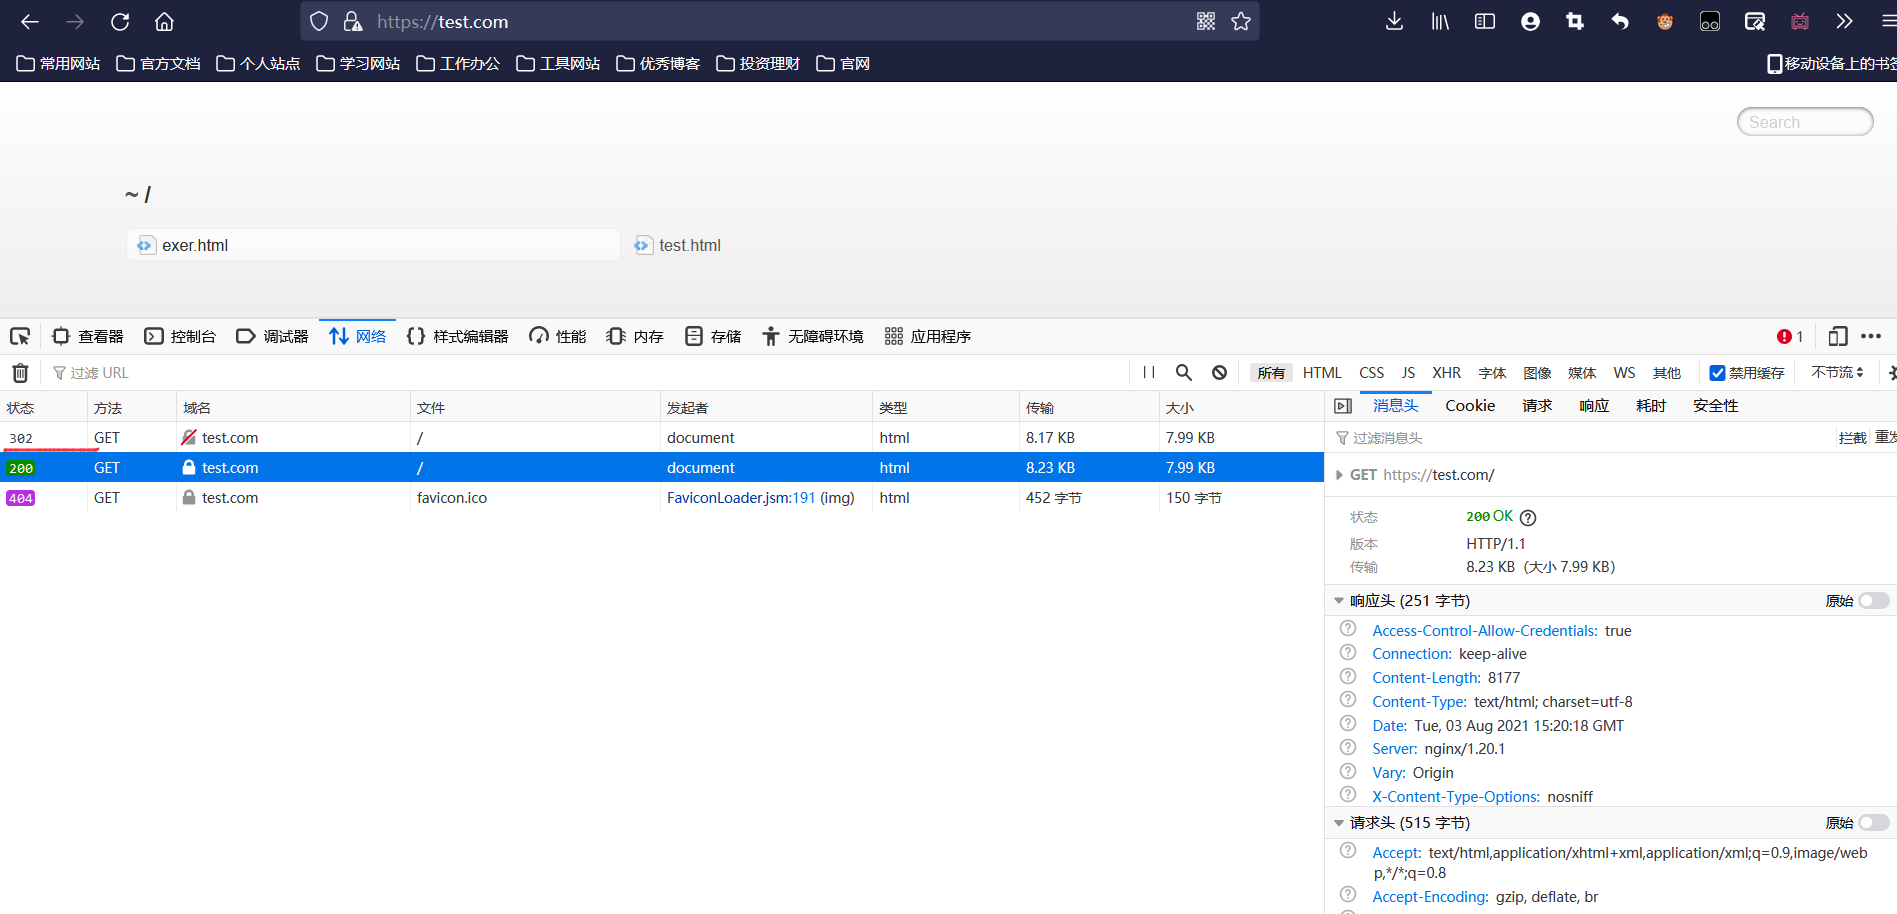Open the network search magnifier
Viewport: 1897px width, 914px height.
[1184, 372]
